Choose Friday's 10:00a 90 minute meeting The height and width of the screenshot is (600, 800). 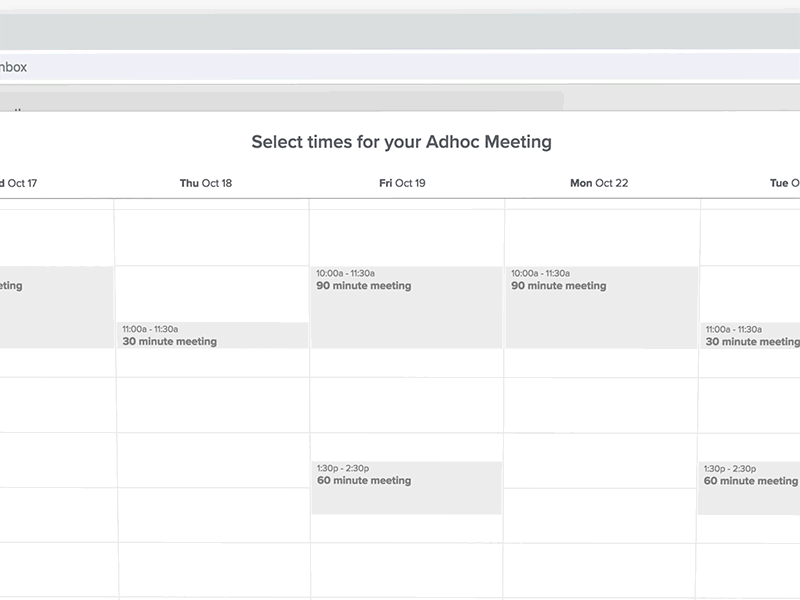tap(406, 307)
